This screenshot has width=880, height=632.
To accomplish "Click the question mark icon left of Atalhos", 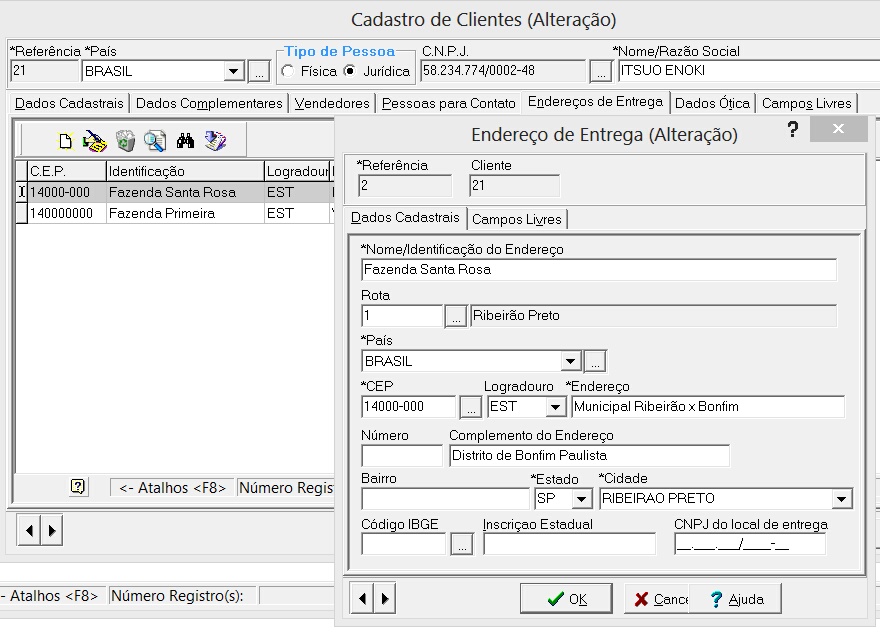I will [78, 487].
